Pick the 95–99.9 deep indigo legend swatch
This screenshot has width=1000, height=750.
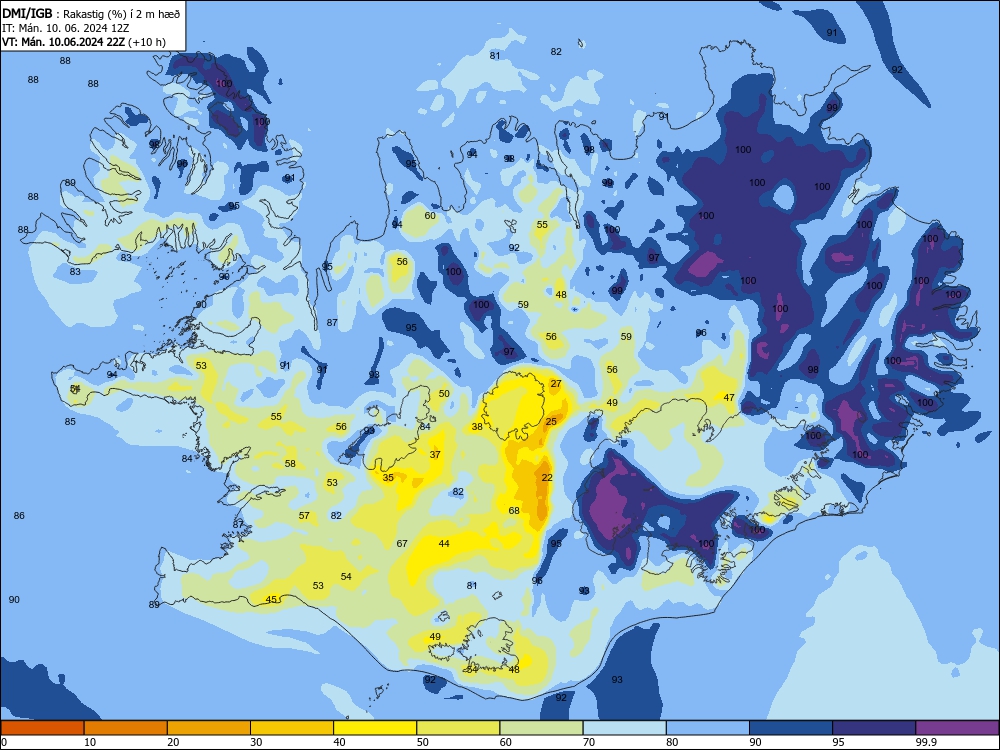(874, 728)
